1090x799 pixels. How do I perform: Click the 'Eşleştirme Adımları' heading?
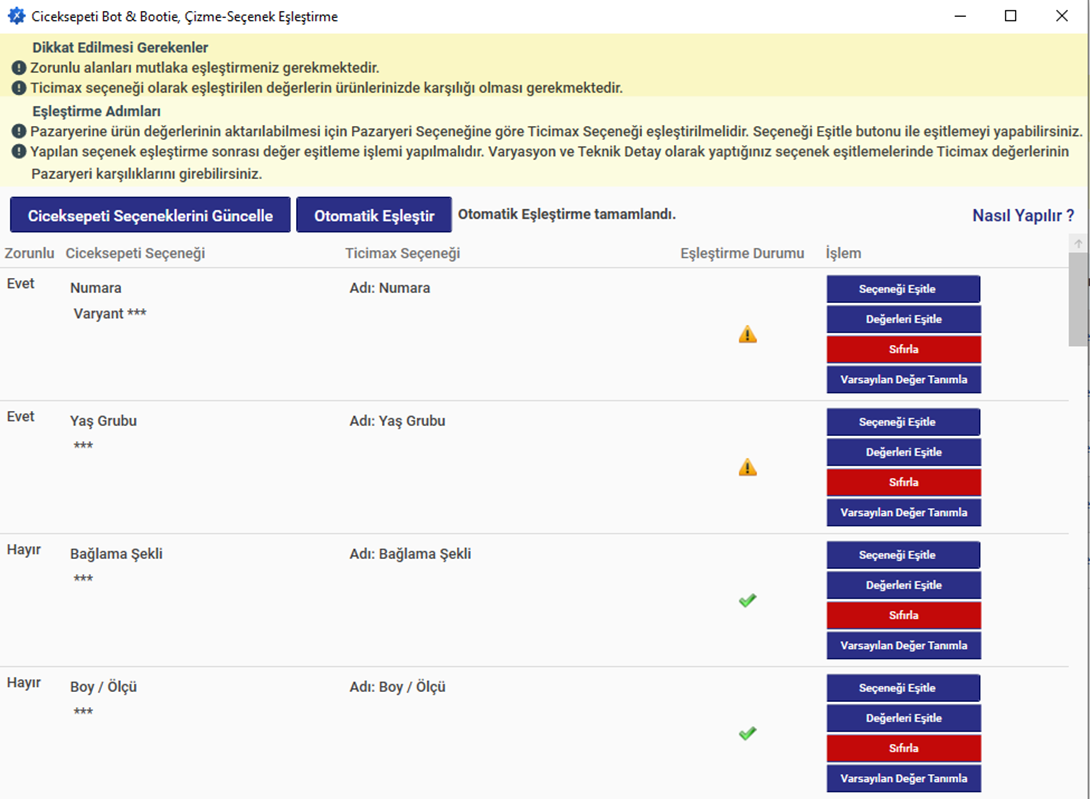(x=96, y=111)
